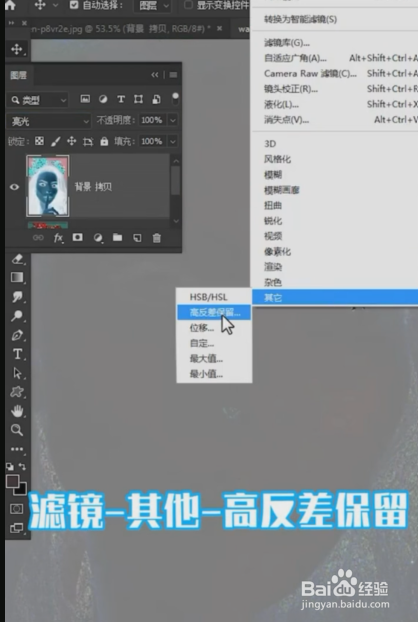
Task: Switch to the 图层 panel tab
Action: point(19,75)
